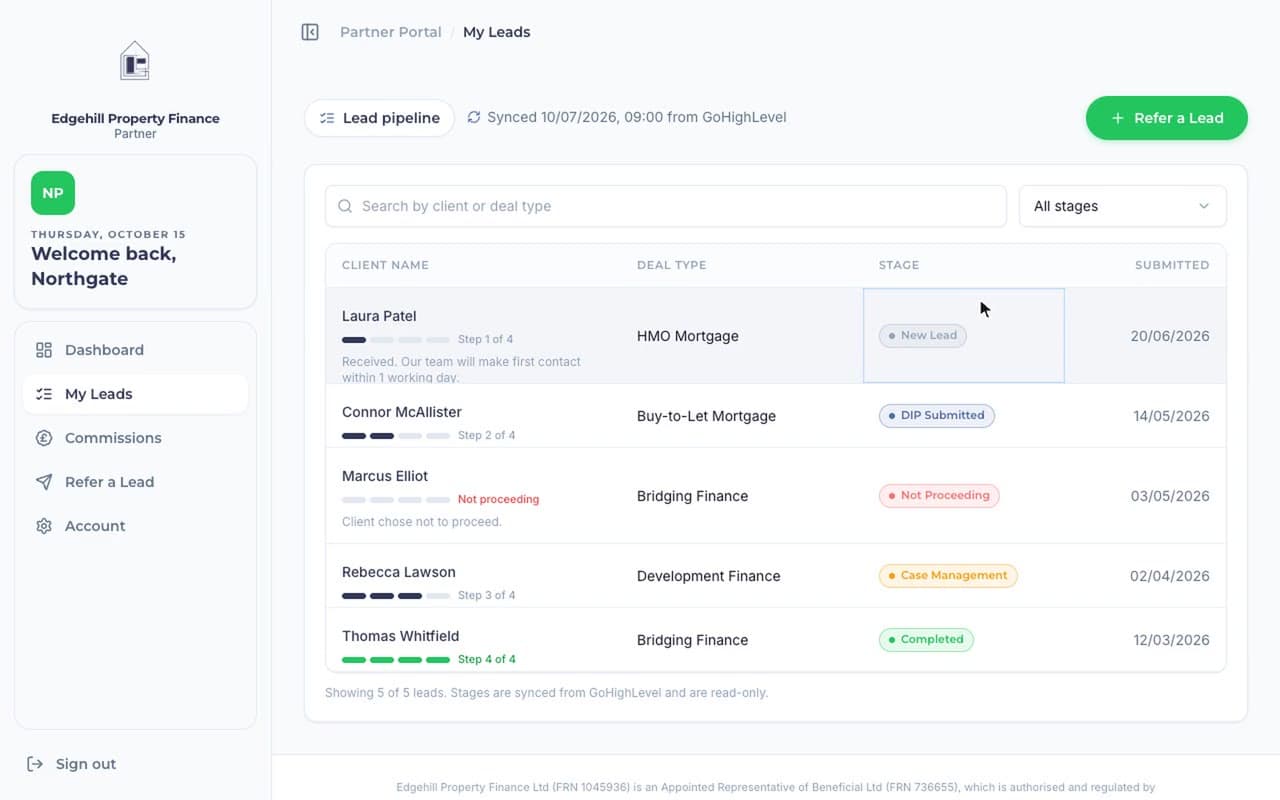The width and height of the screenshot is (1280, 800).
Task: Click Development Finance deal type cell
Action: [709, 576]
